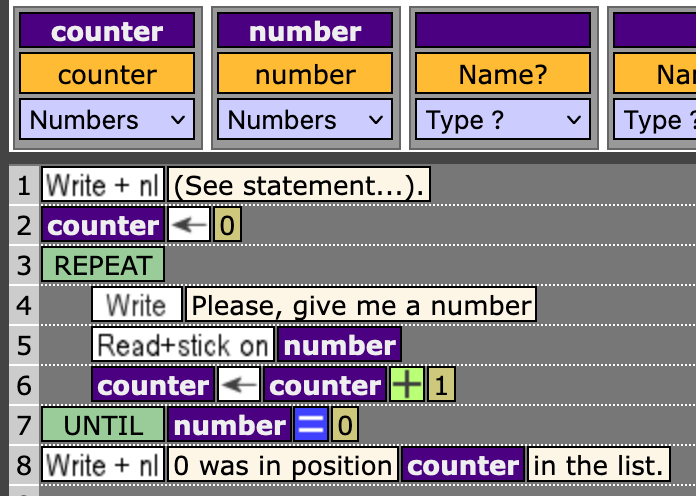Click the purple counter header in variable panel
The image size is (696, 496).
pos(107,31)
